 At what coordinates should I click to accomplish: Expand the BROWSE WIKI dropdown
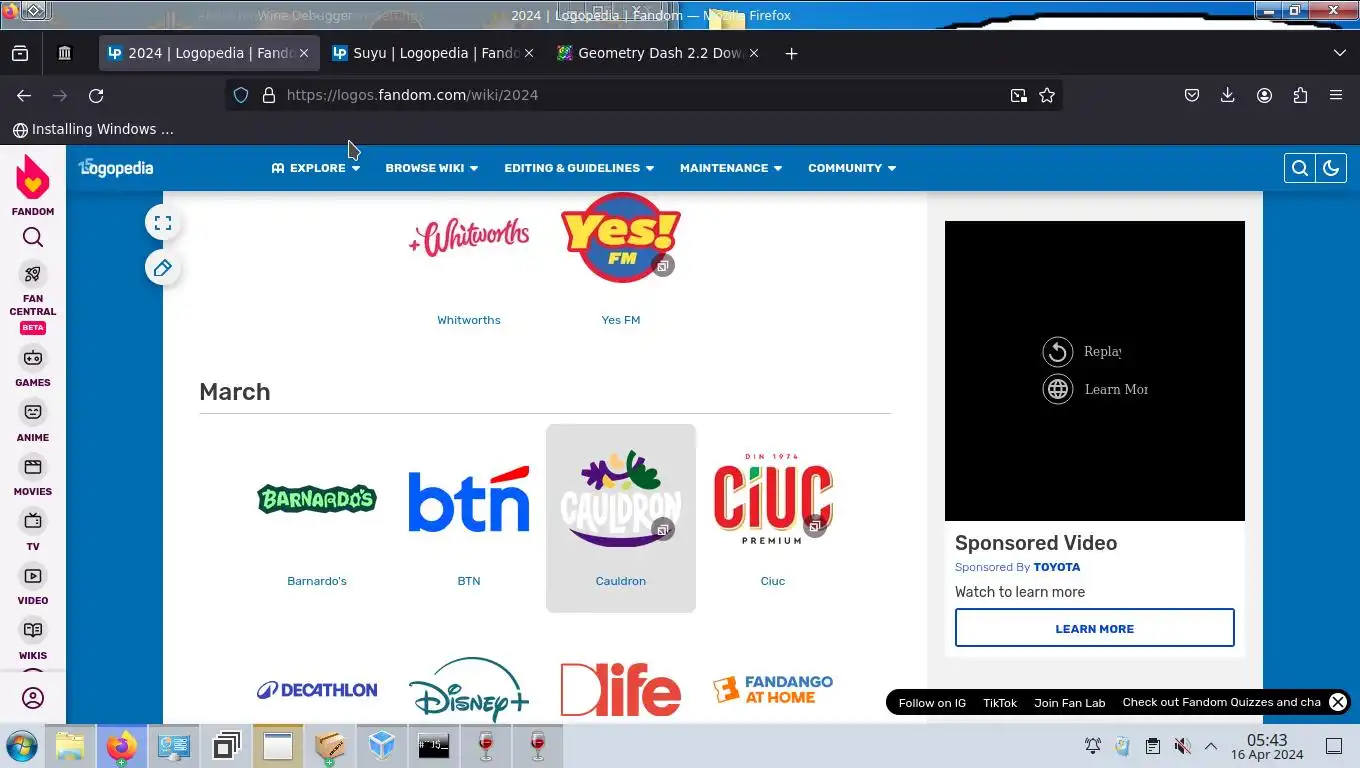[x=432, y=168]
